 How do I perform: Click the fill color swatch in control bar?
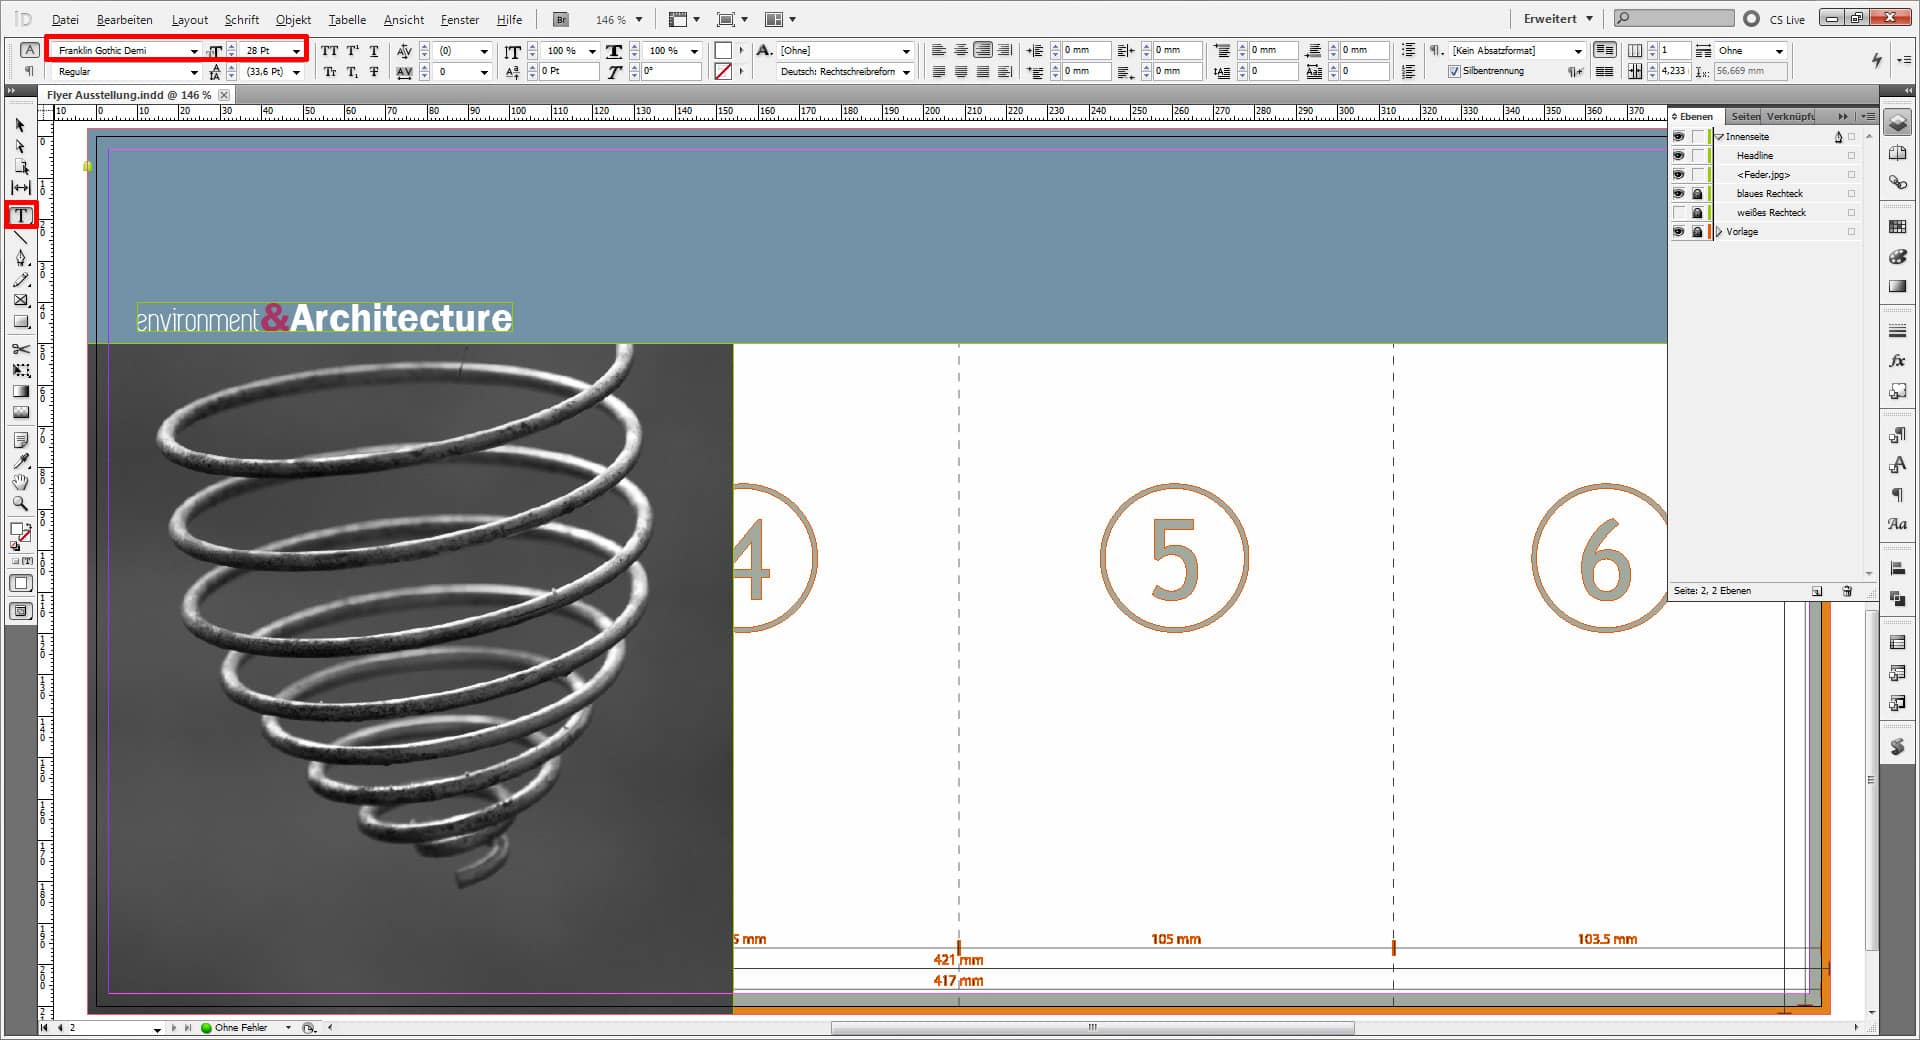tap(723, 51)
